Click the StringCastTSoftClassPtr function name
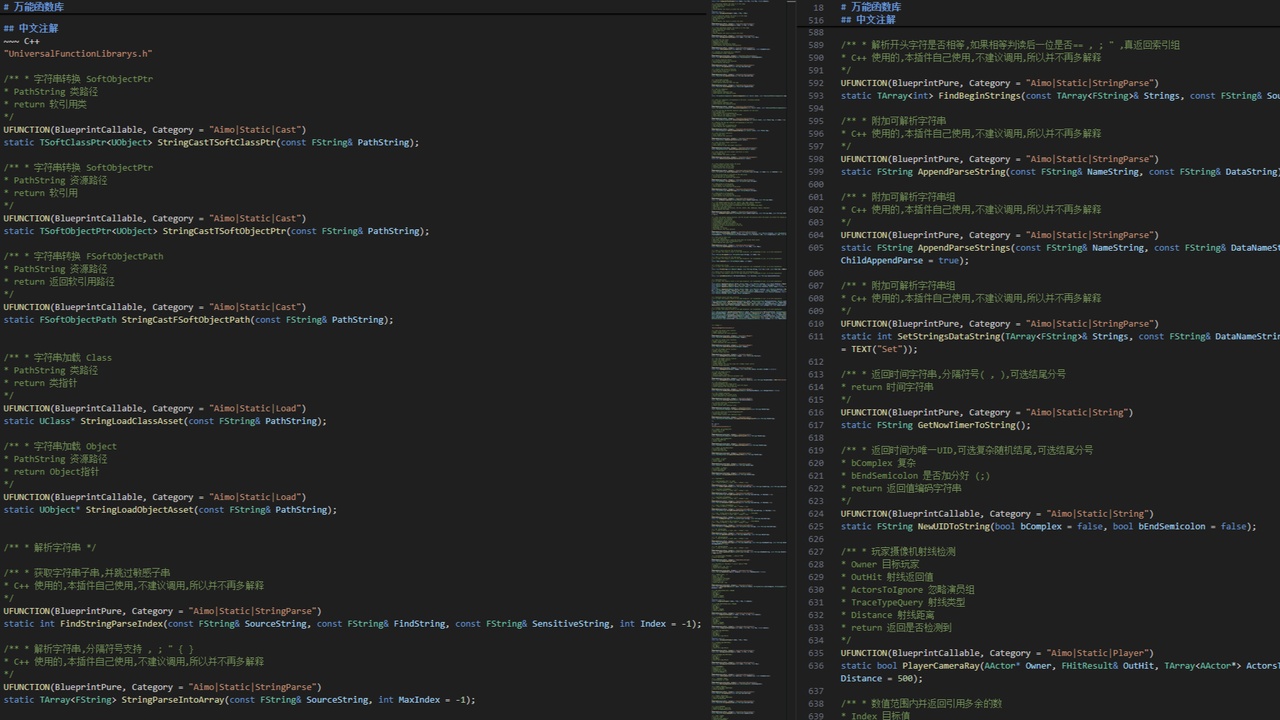Screen dimensions: 1280x720 coord(216,143)
